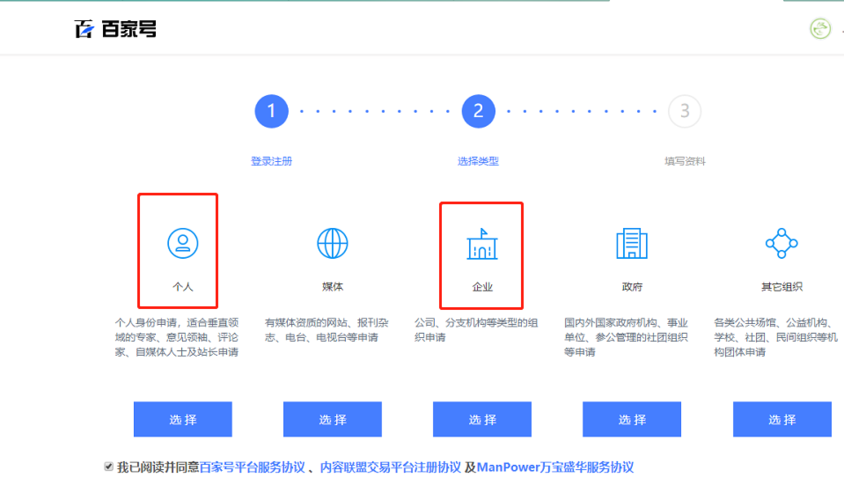The width and height of the screenshot is (844, 500).
Task: Click description starting 公司、分支机构
Action: pos(476,330)
